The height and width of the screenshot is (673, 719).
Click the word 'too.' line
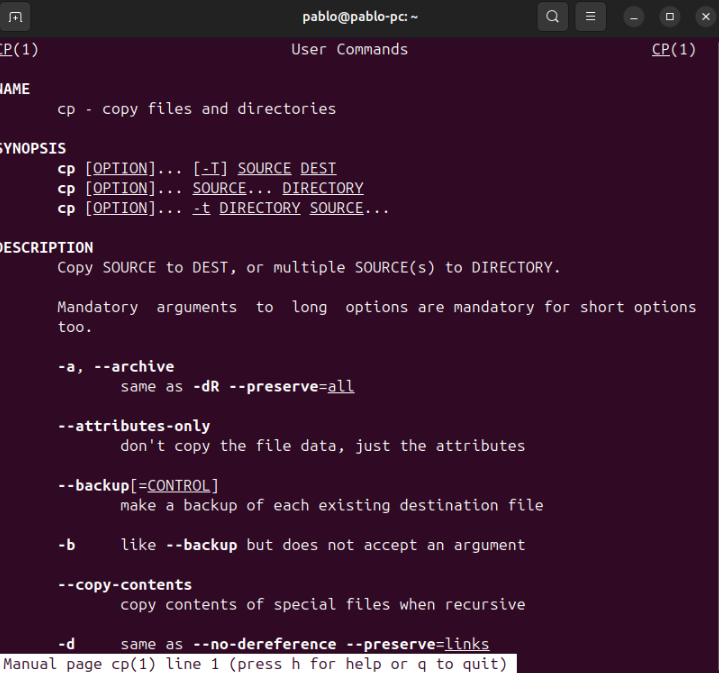(74, 327)
